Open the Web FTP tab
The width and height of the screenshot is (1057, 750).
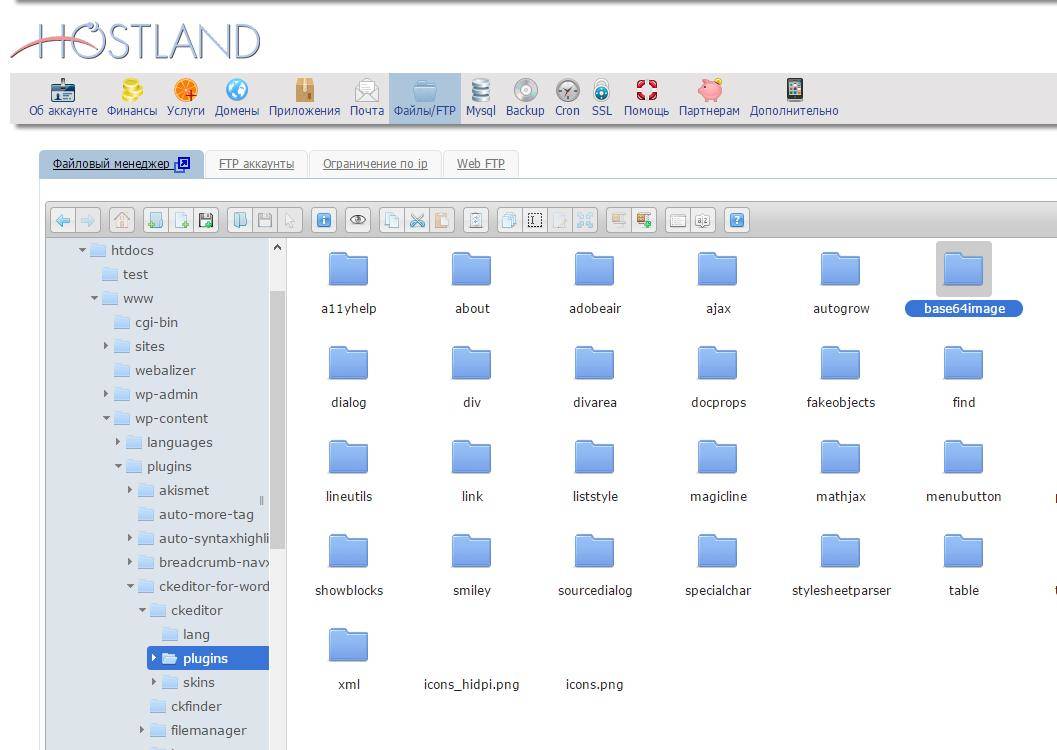(x=480, y=164)
